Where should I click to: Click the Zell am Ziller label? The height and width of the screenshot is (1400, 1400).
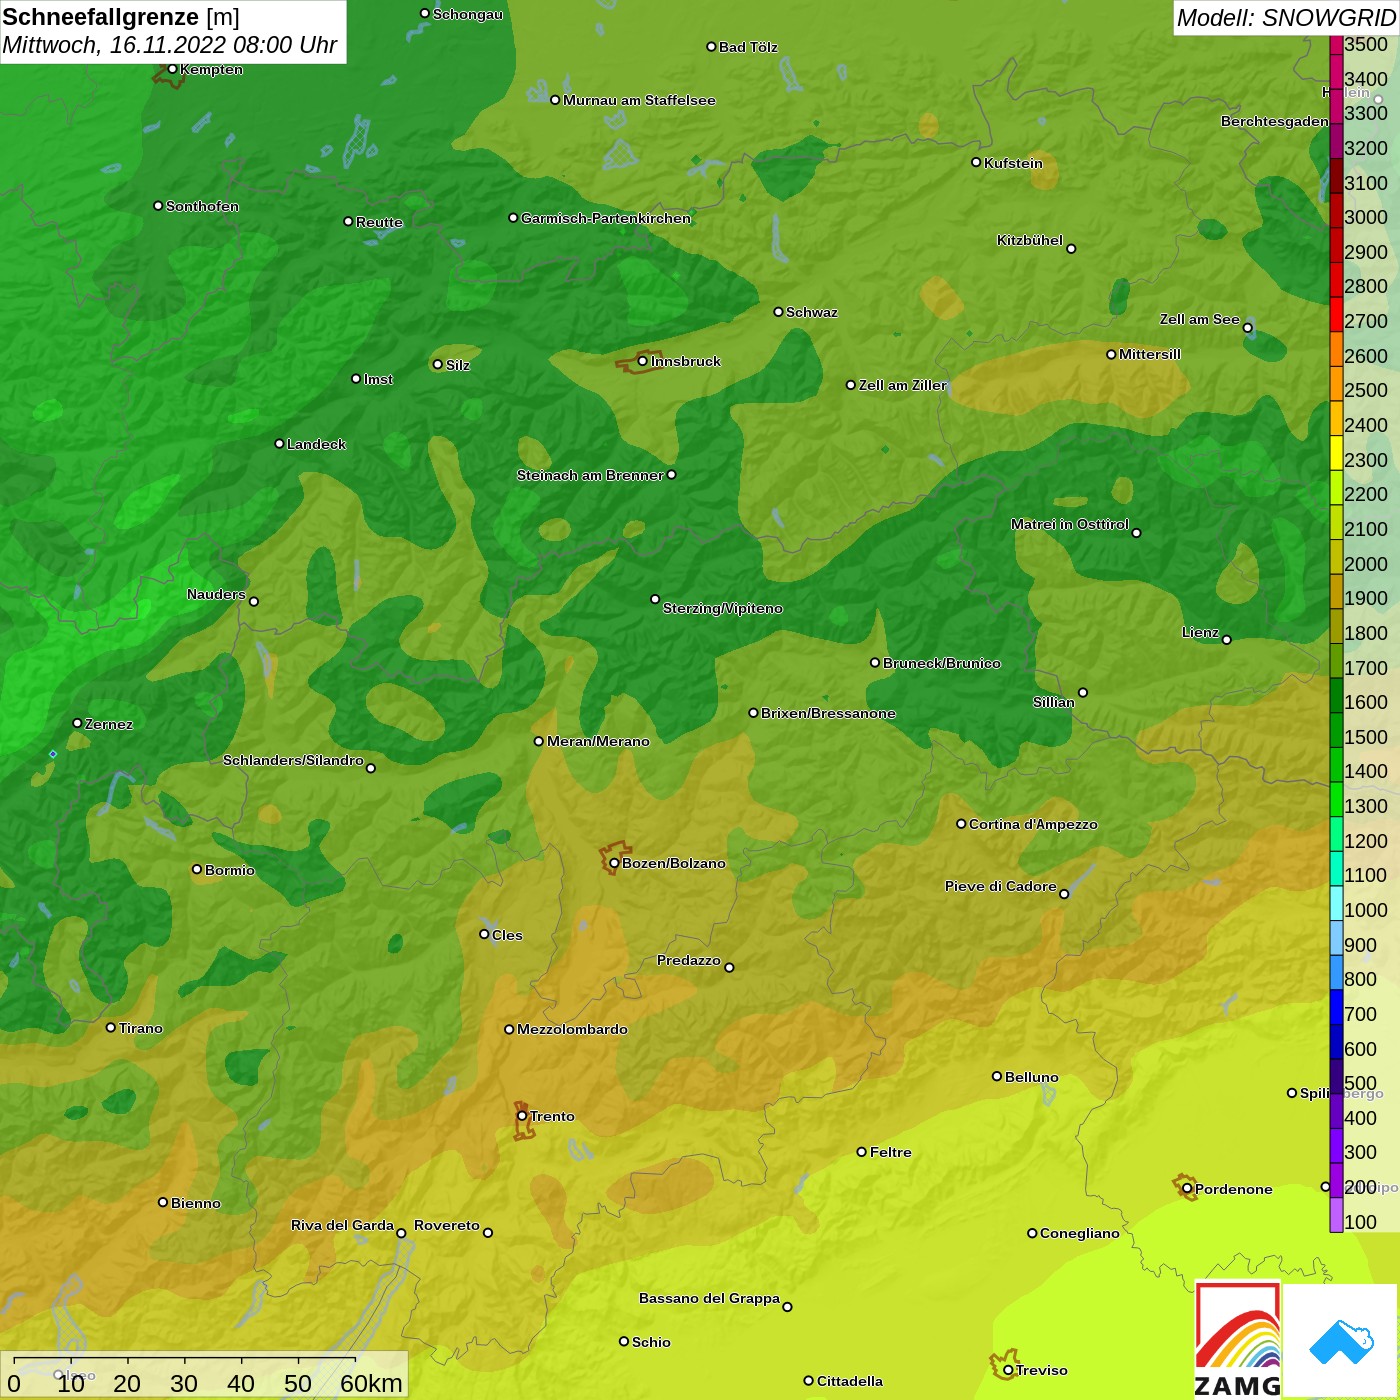click(902, 385)
